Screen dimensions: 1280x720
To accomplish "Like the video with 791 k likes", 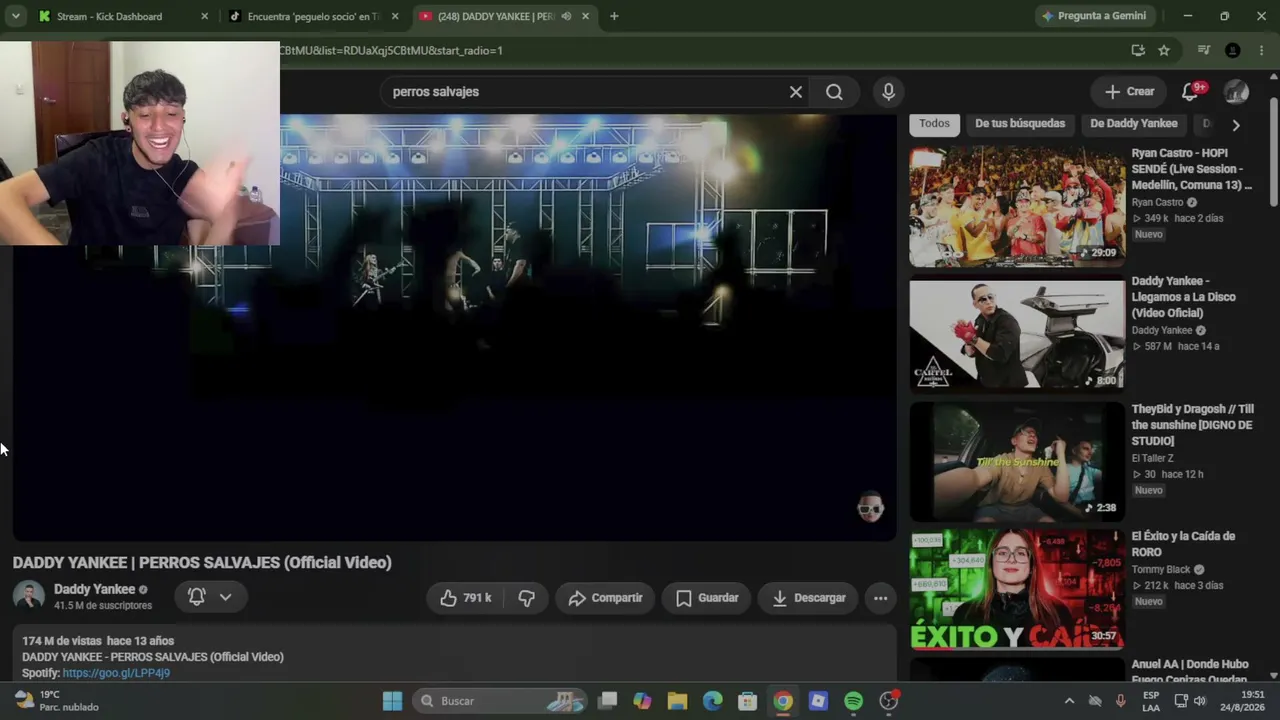I will click(x=466, y=598).
